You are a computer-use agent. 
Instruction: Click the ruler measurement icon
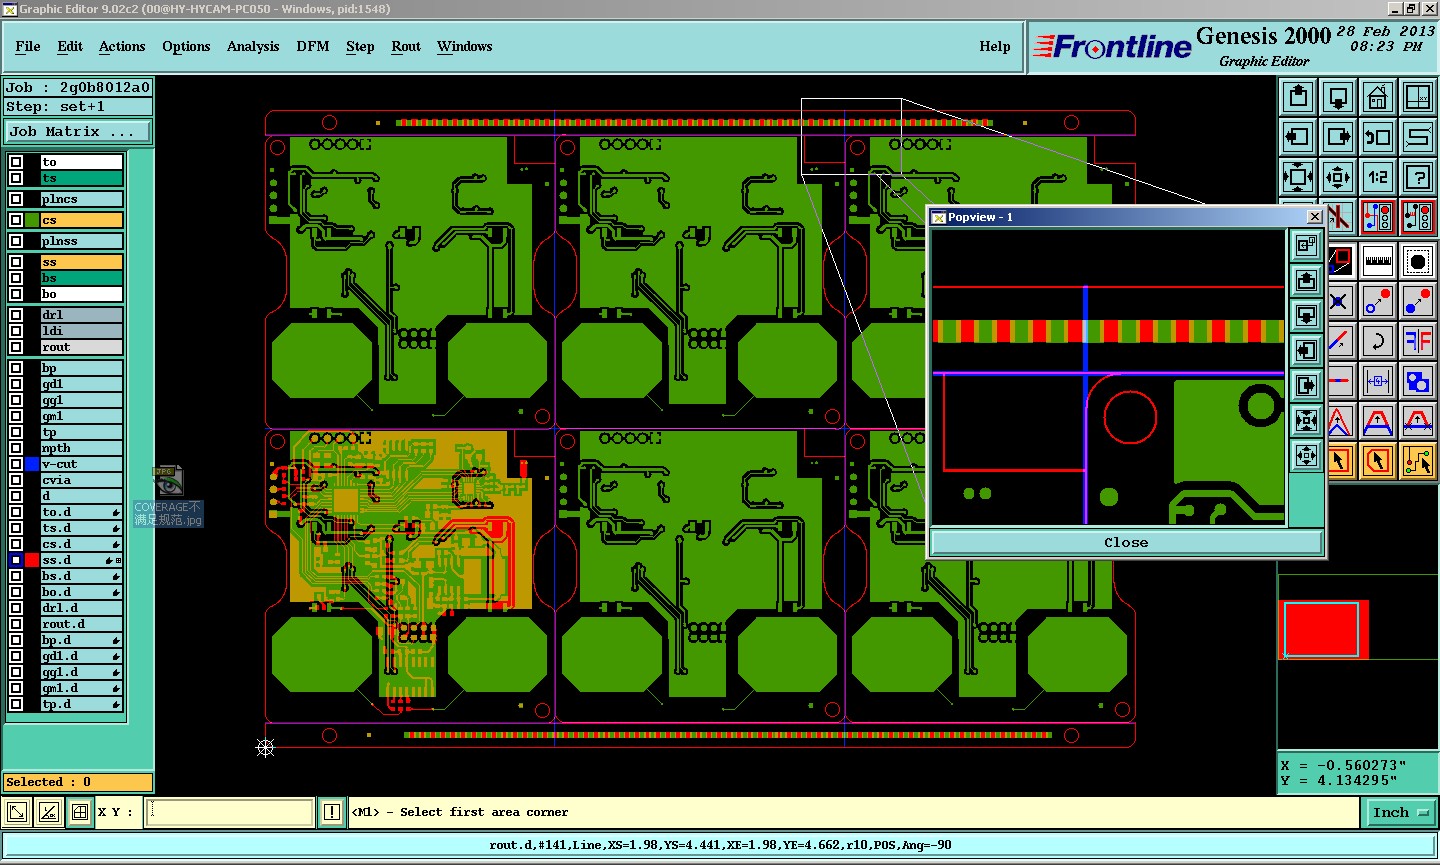coord(1378,261)
